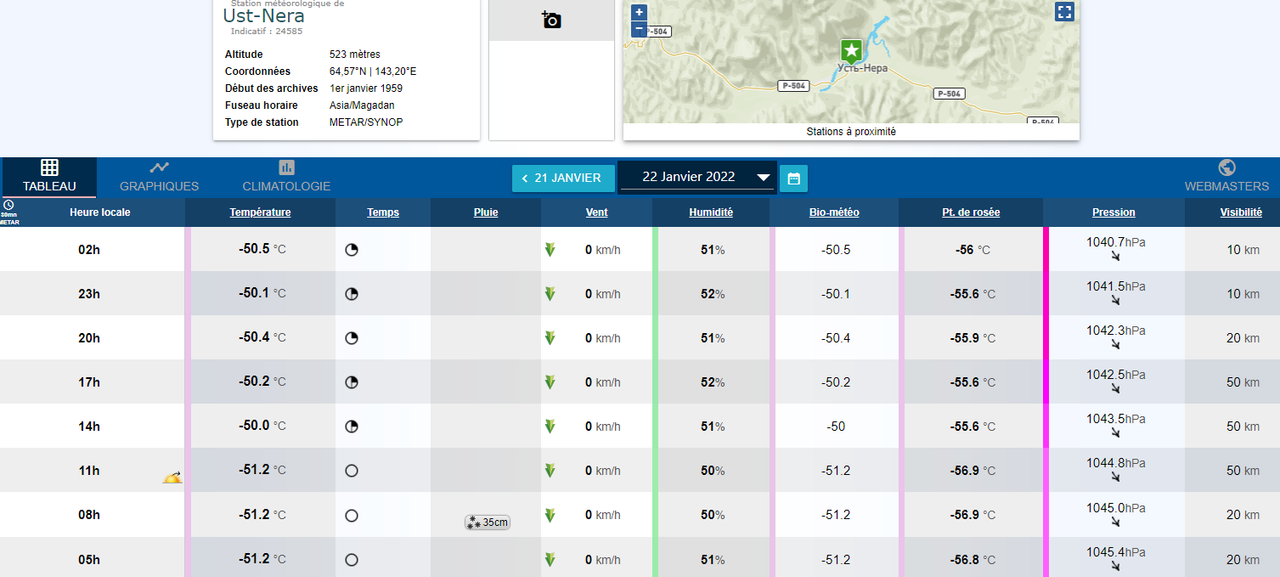Viewport: 1280px width, 577px height.
Task: Click the add photo camera icon
Action: point(551,20)
